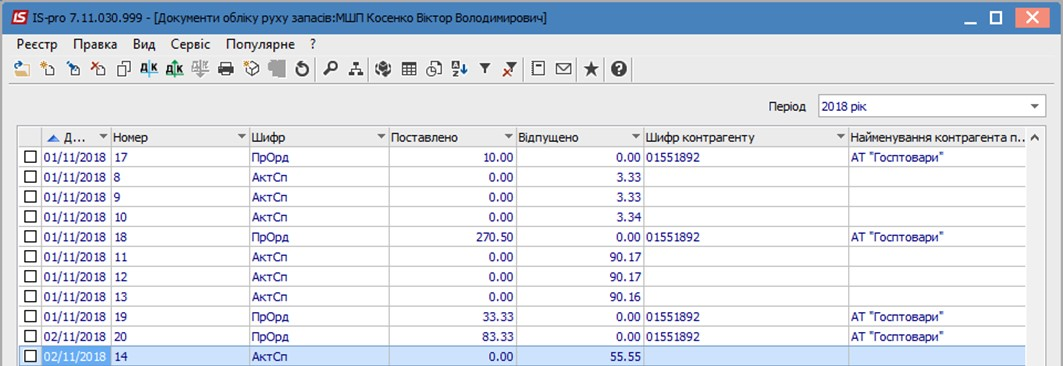Click the stacked cubes icon
Viewport: 1063px width, 366px height.
[383, 68]
